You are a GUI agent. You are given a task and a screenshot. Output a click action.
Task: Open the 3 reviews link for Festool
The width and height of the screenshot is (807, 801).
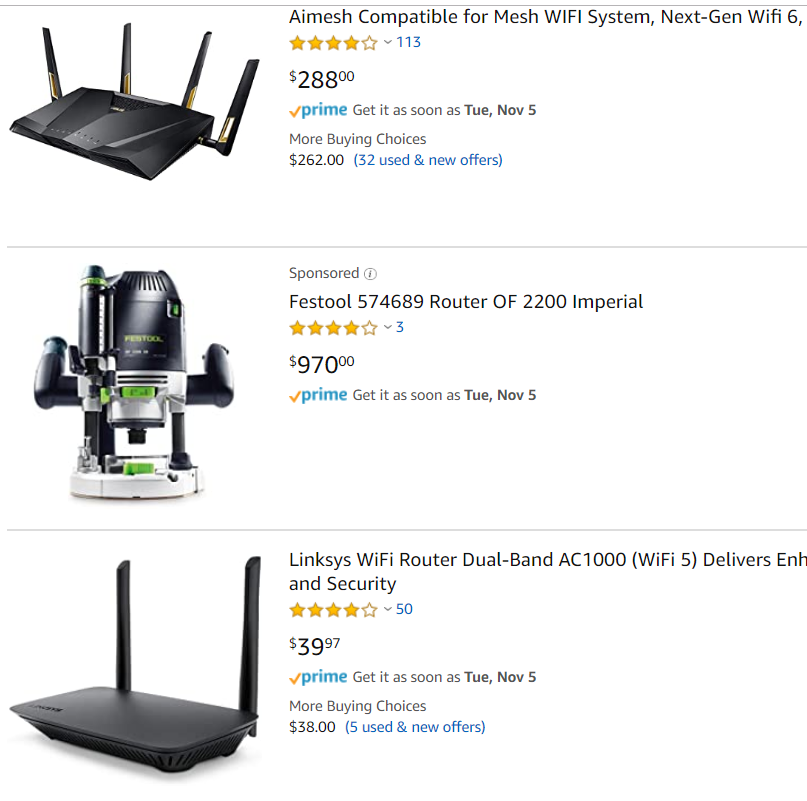399,327
